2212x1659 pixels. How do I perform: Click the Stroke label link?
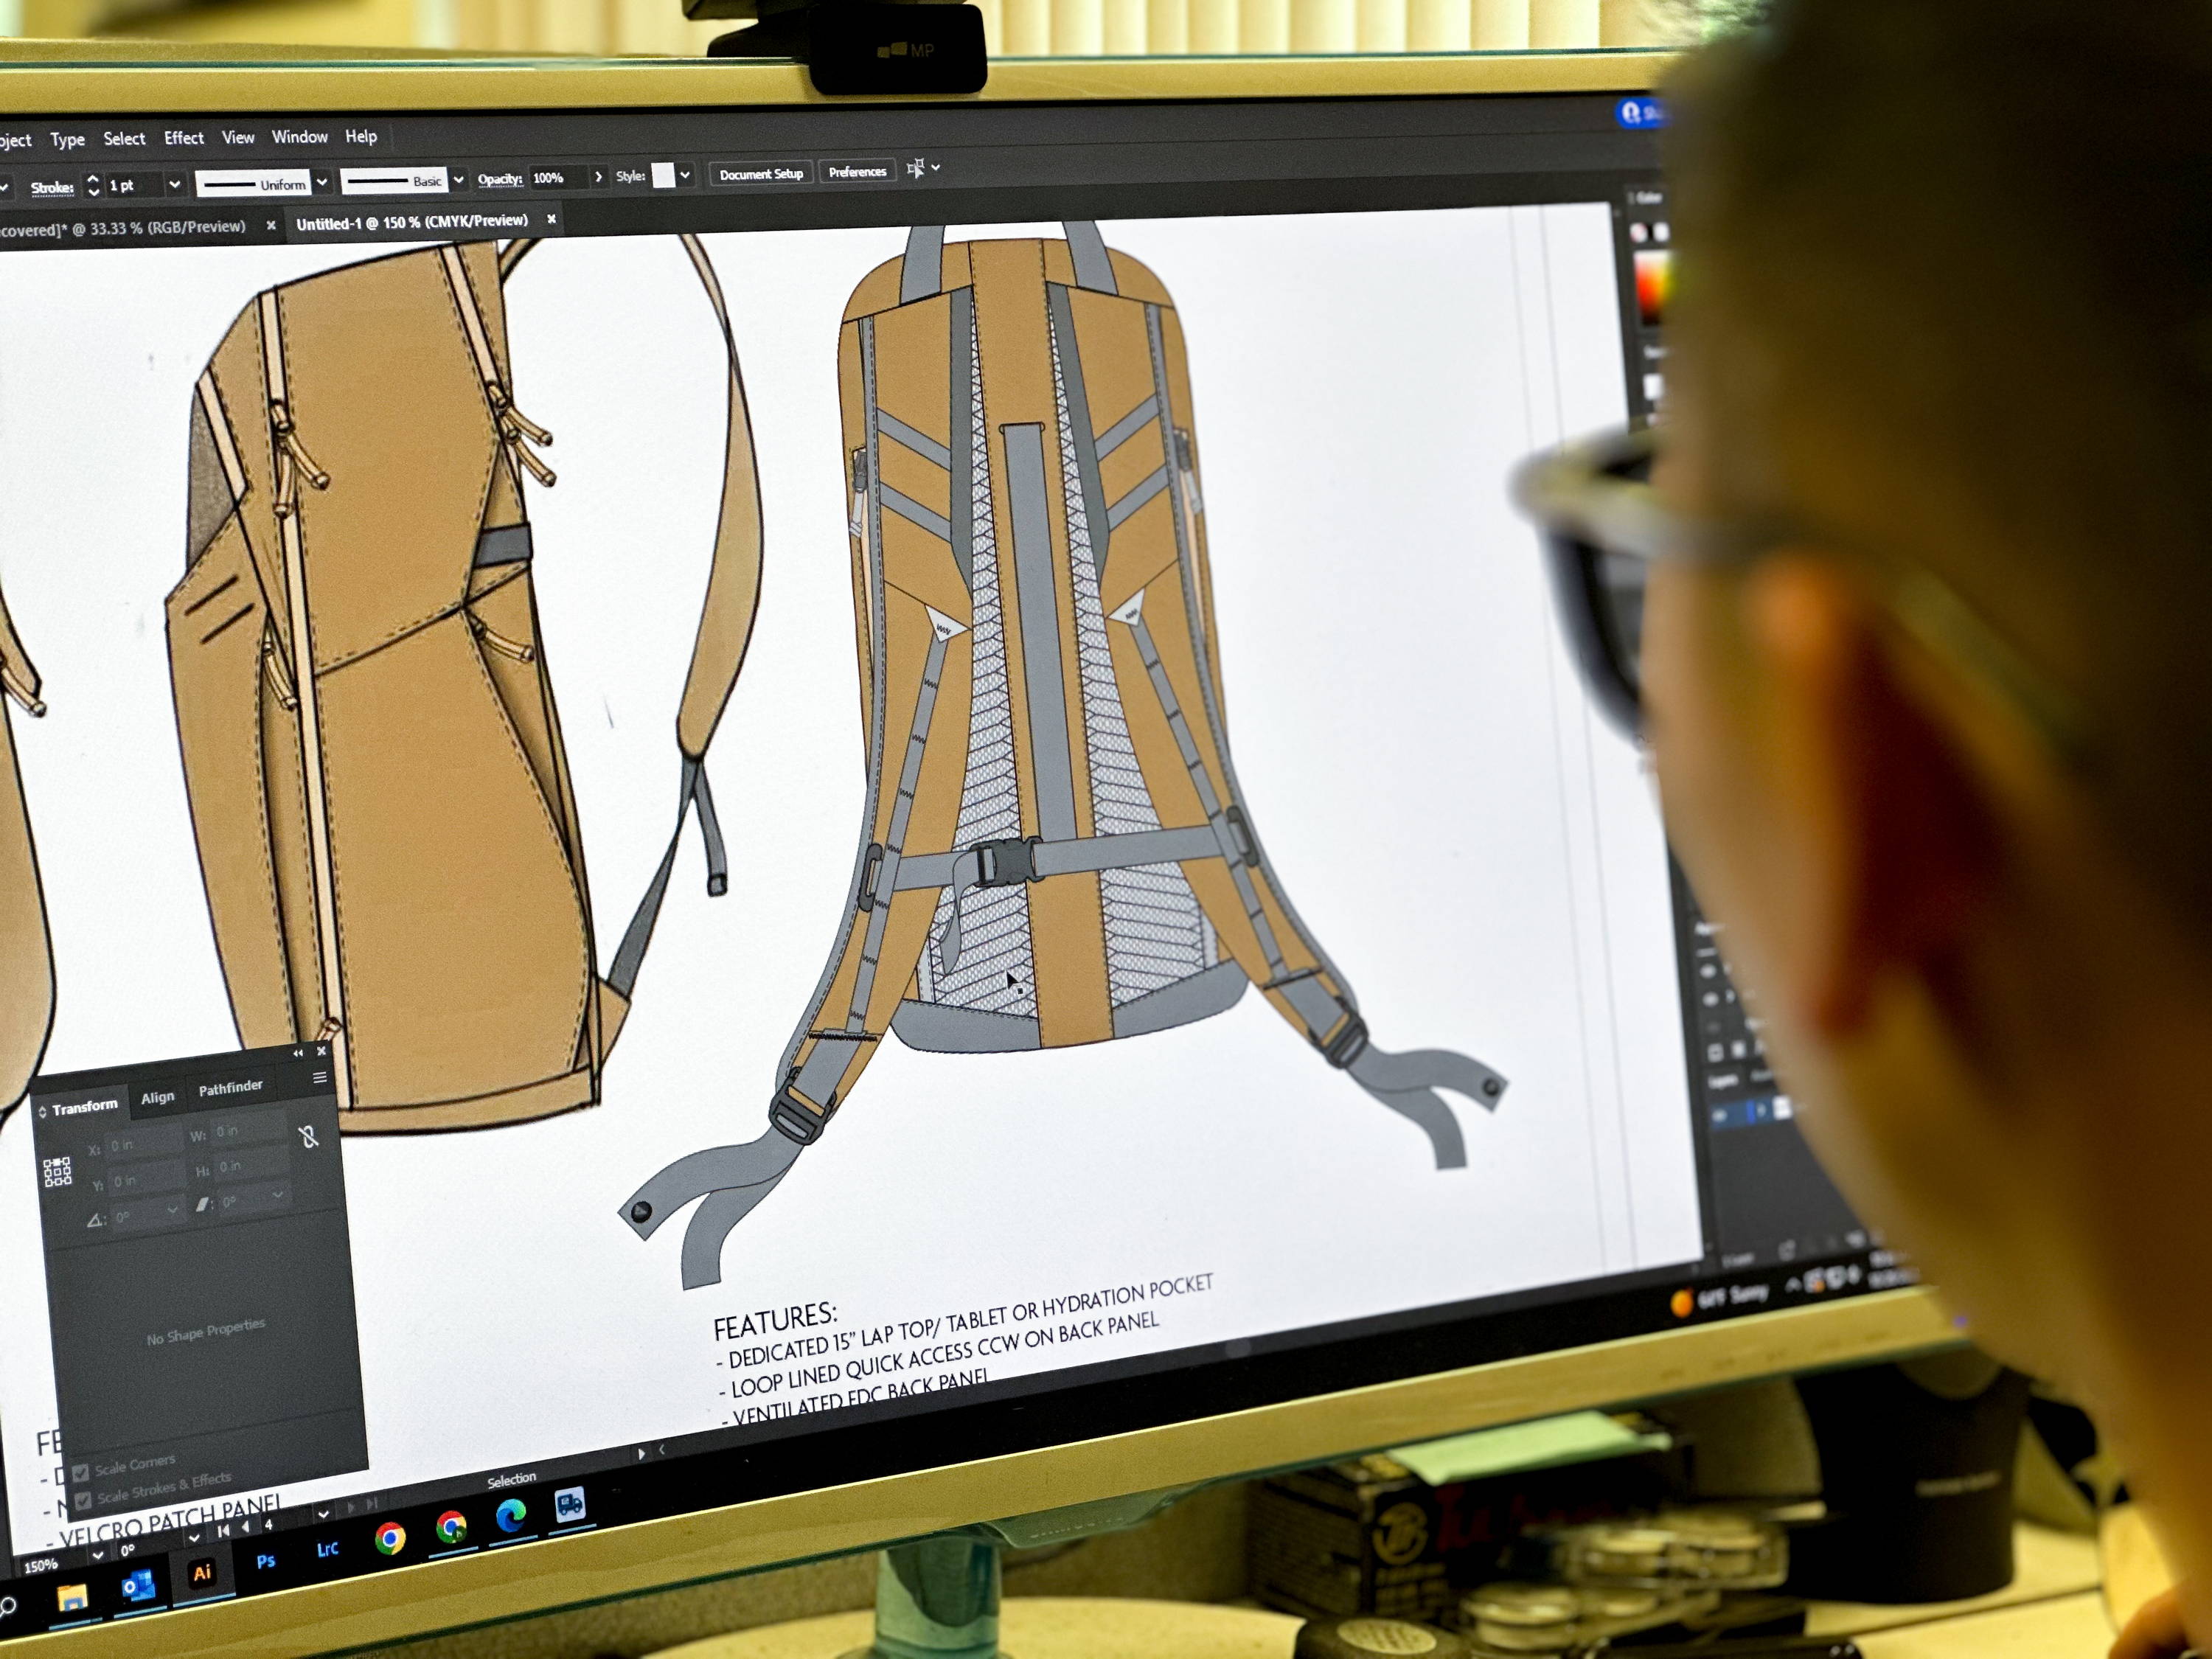tap(52, 187)
